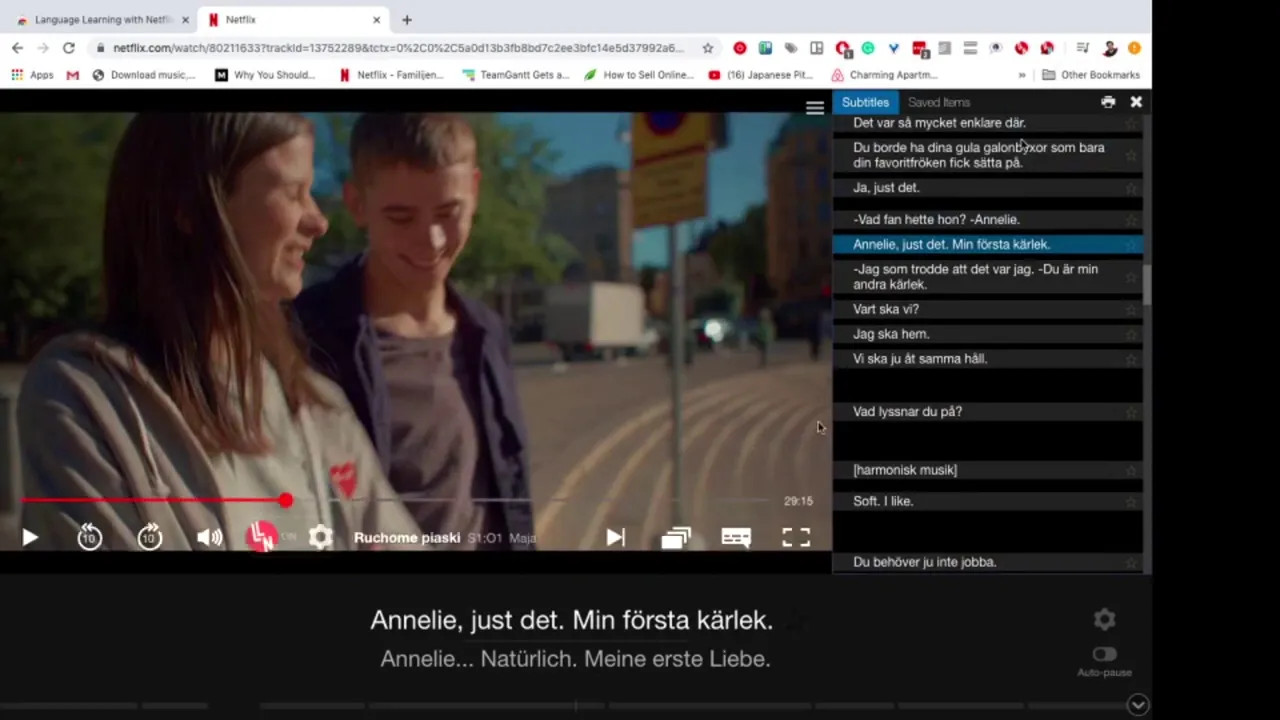Star the "Vad lyssnar du på?" subtitle line
Viewport: 1280px width, 720px height.
pyautogui.click(x=1131, y=413)
